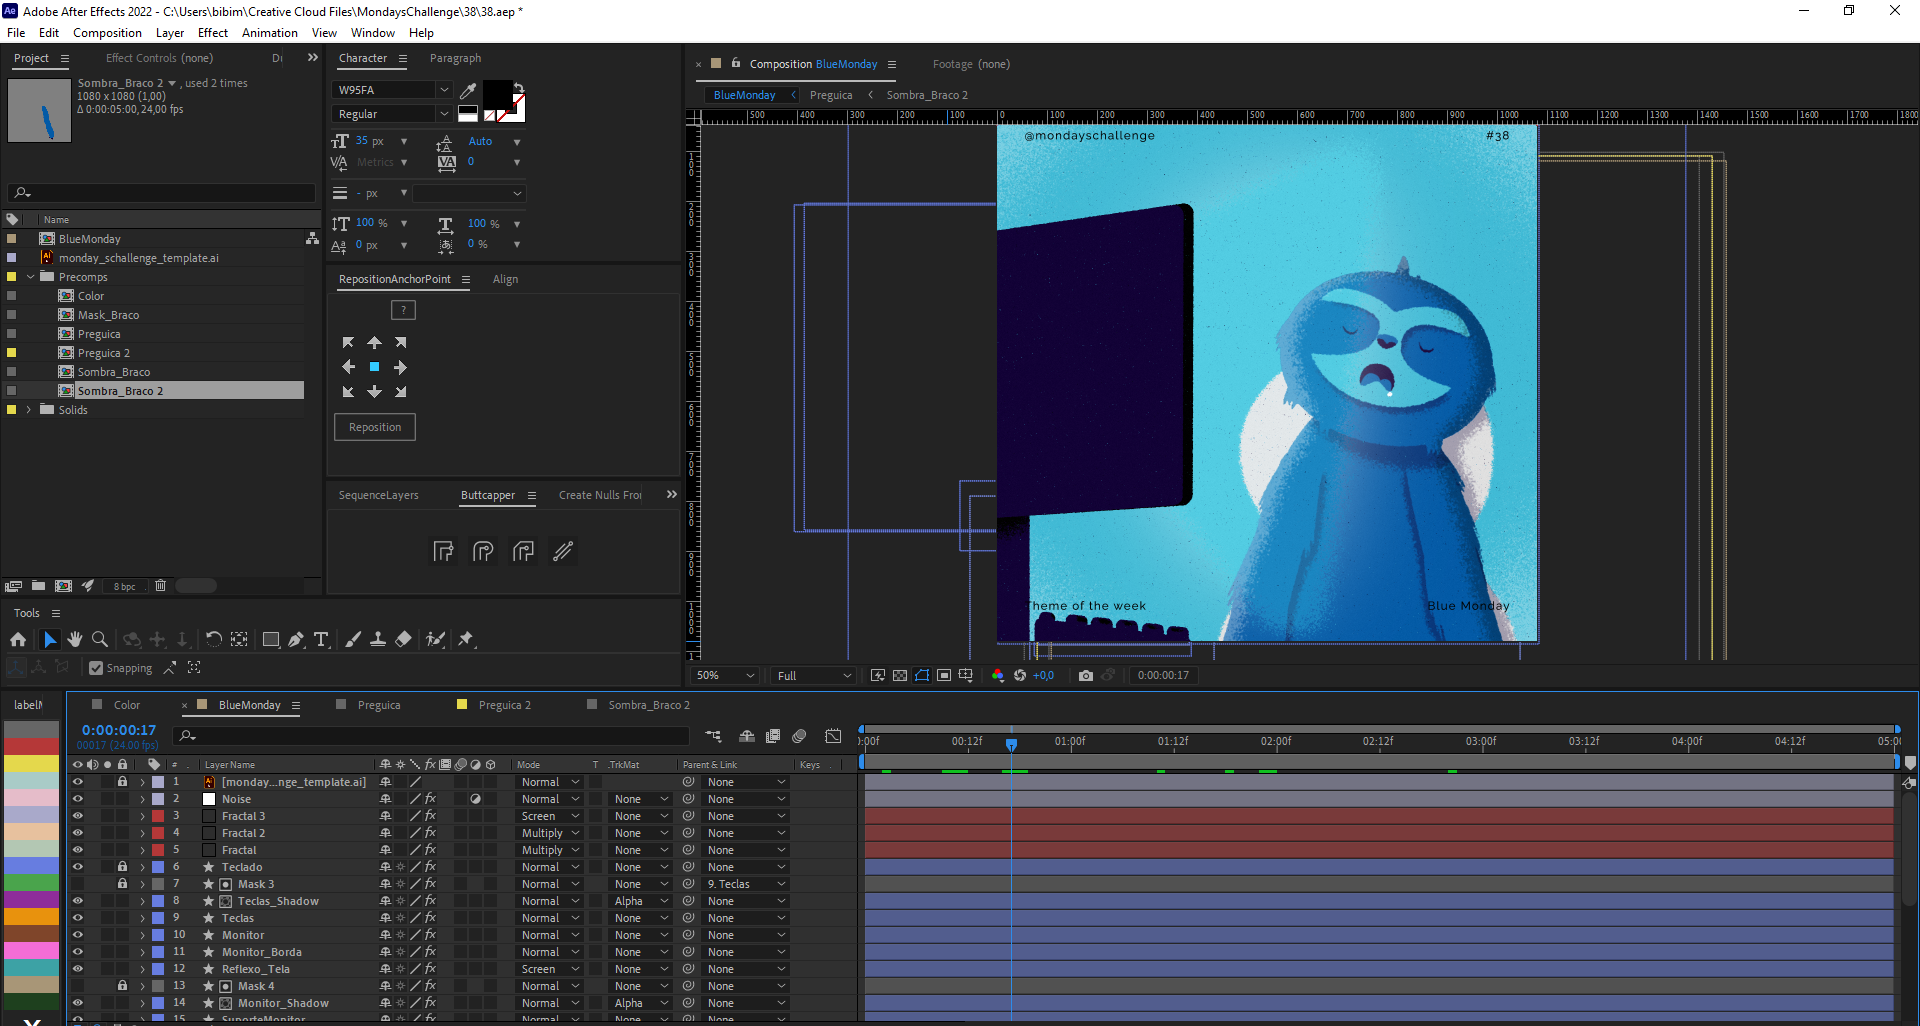Switch to the Paragraph tab
1920x1026 pixels.
pyautogui.click(x=455, y=58)
